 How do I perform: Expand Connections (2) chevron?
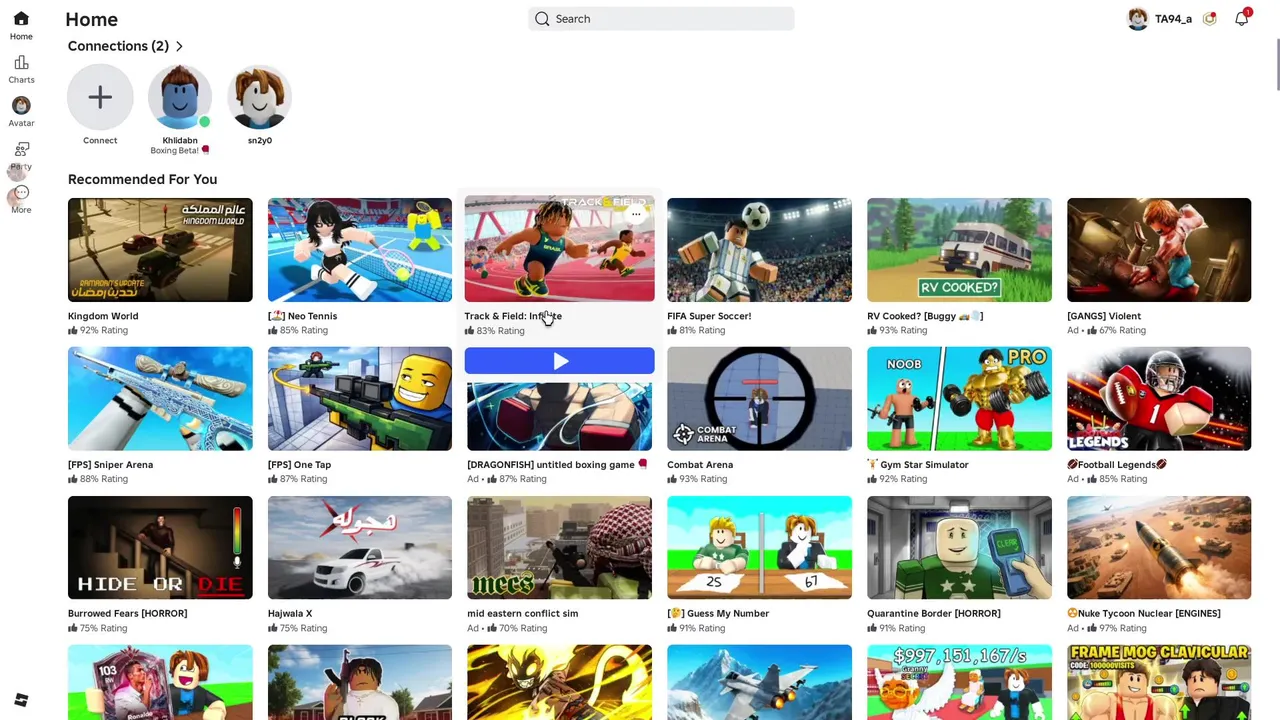tap(179, 46)
